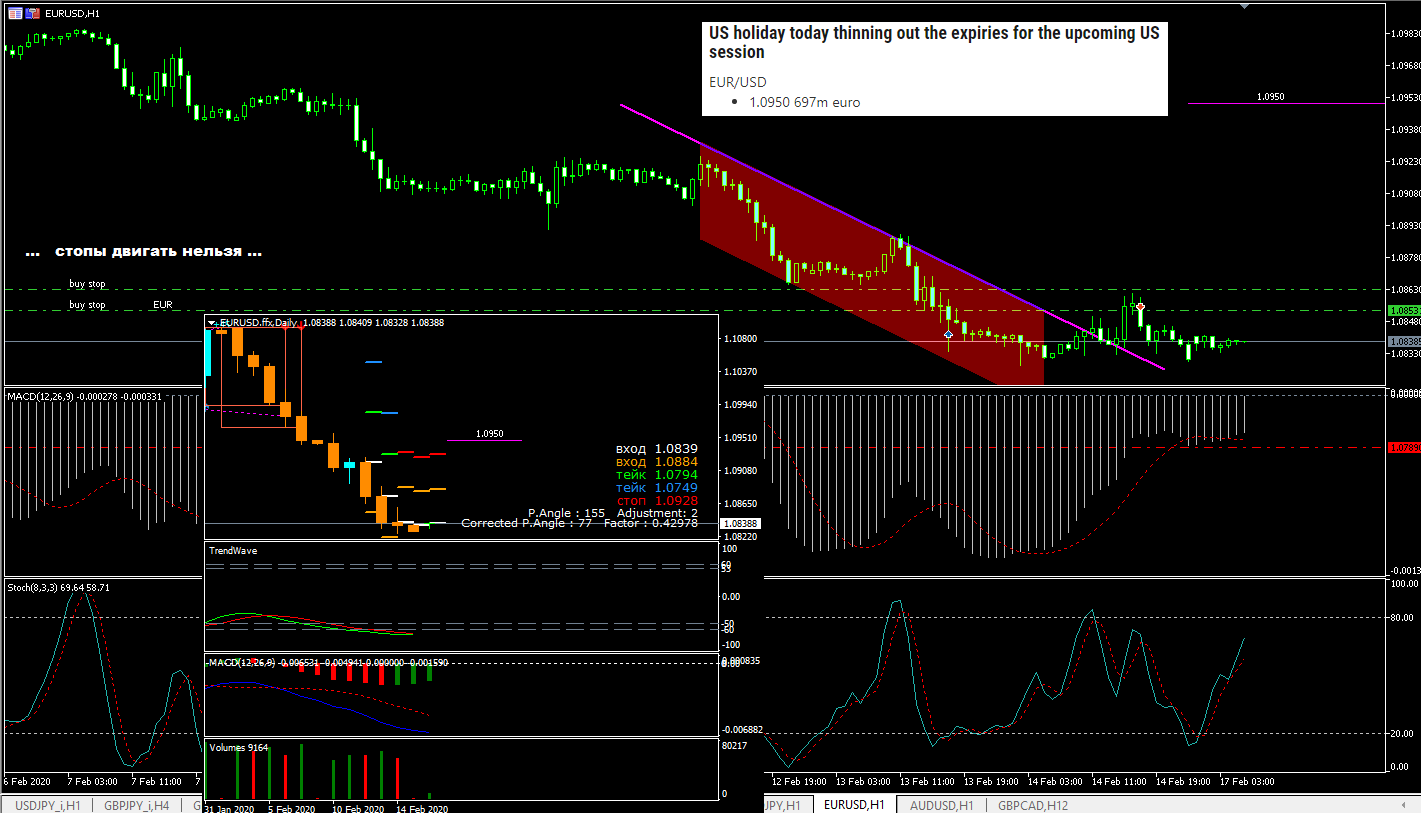This screenshot has height=813, width=1421.
Task: Click the 'вход 1.0839' white label
Action: click(x=657, y=449)
